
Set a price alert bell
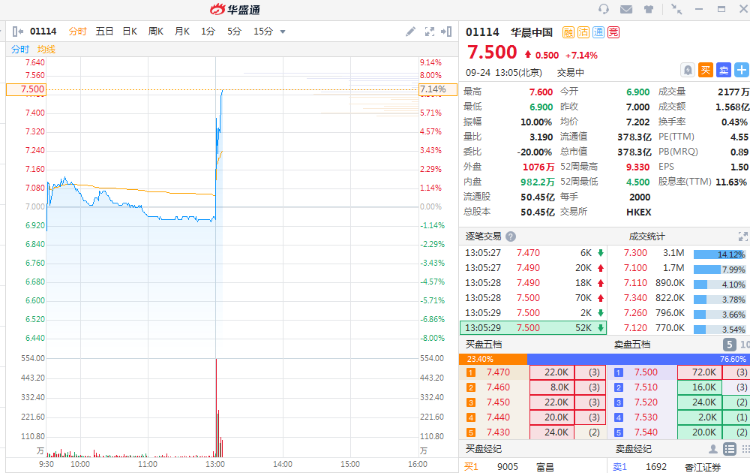[x=687, y=70]
